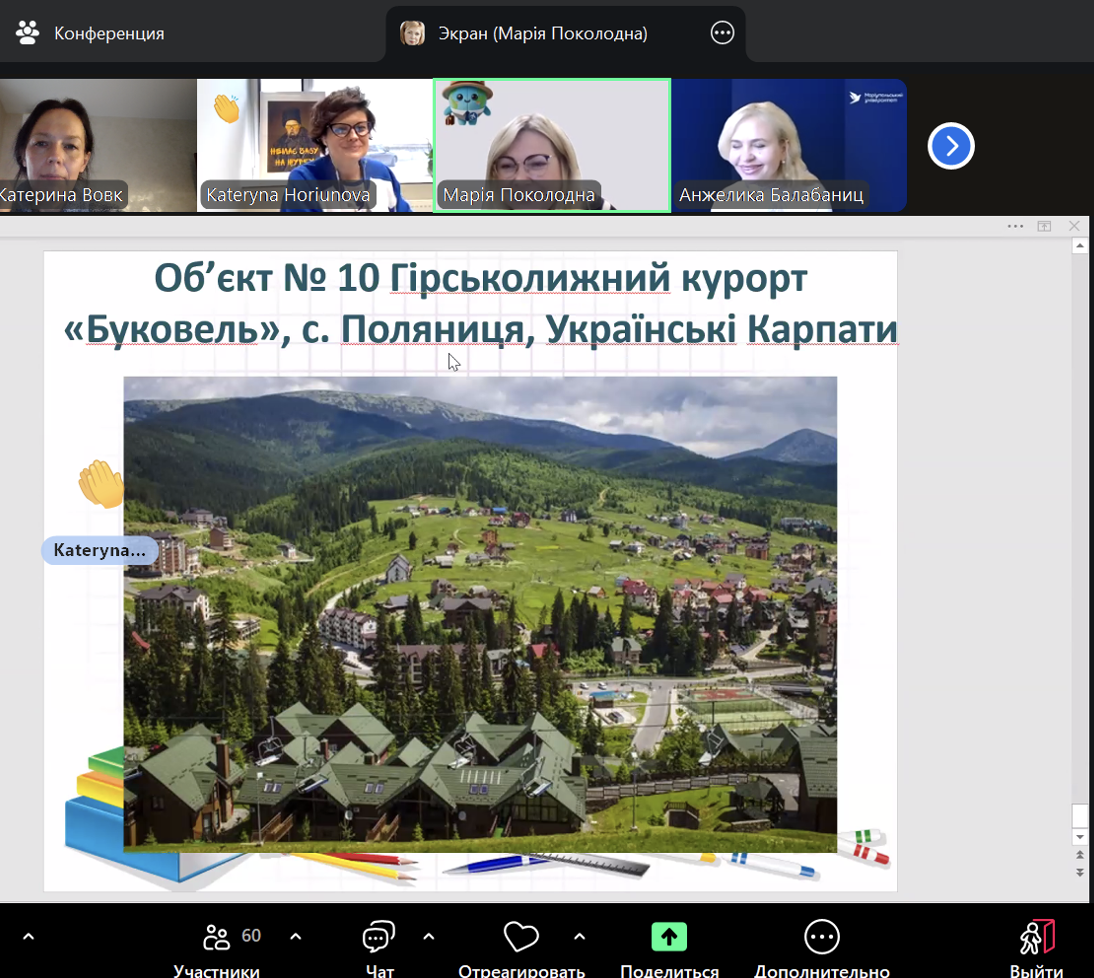Expand the Участники options chevron
Image resolution: width=1094 pixels, height=978 pixels.
[296, 937]
